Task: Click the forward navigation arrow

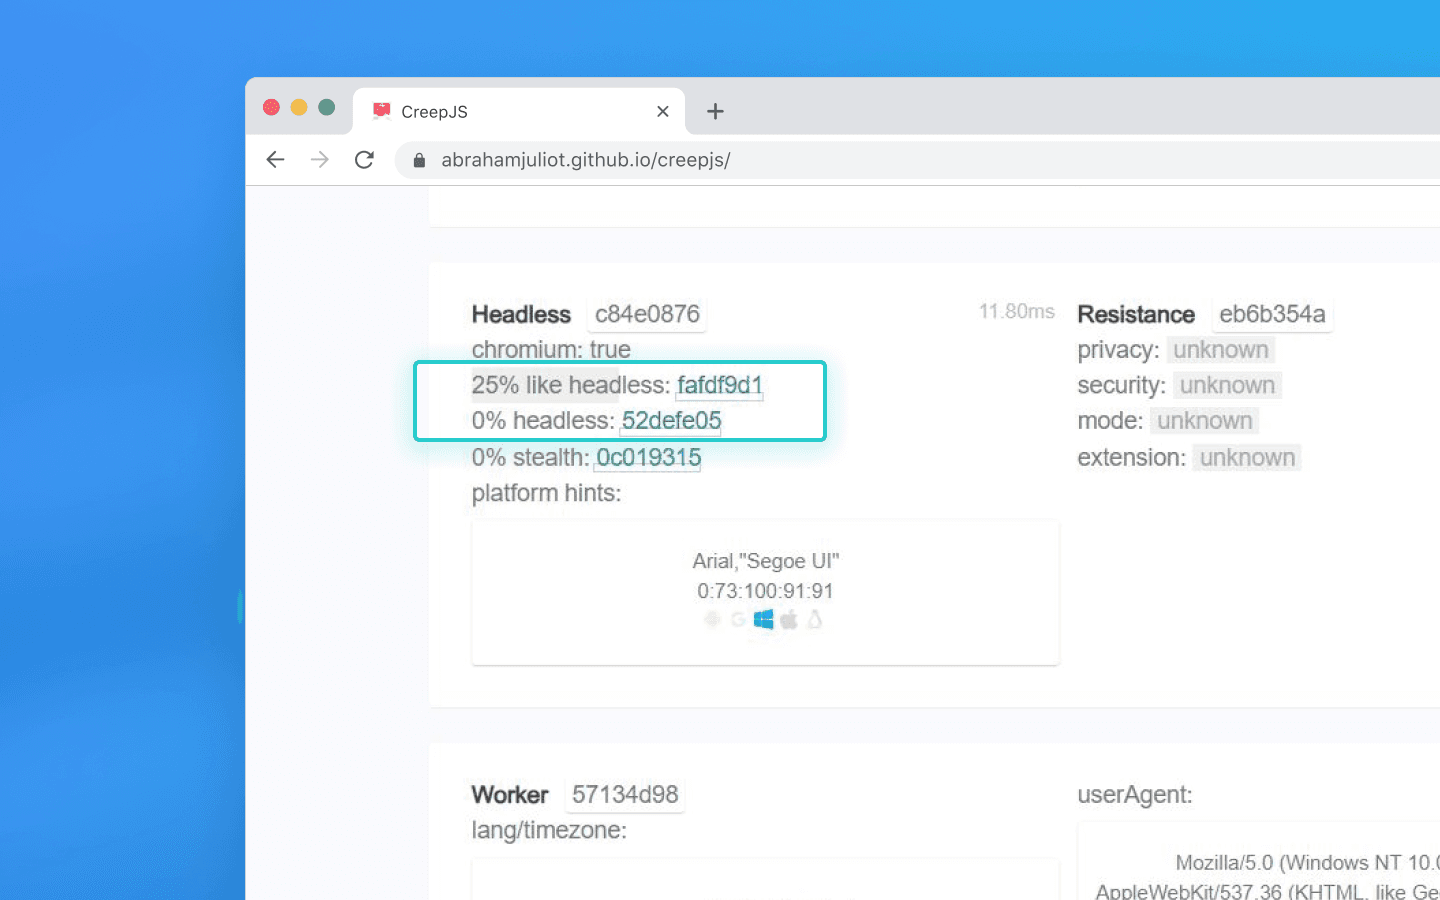Action: pos(319,159)
